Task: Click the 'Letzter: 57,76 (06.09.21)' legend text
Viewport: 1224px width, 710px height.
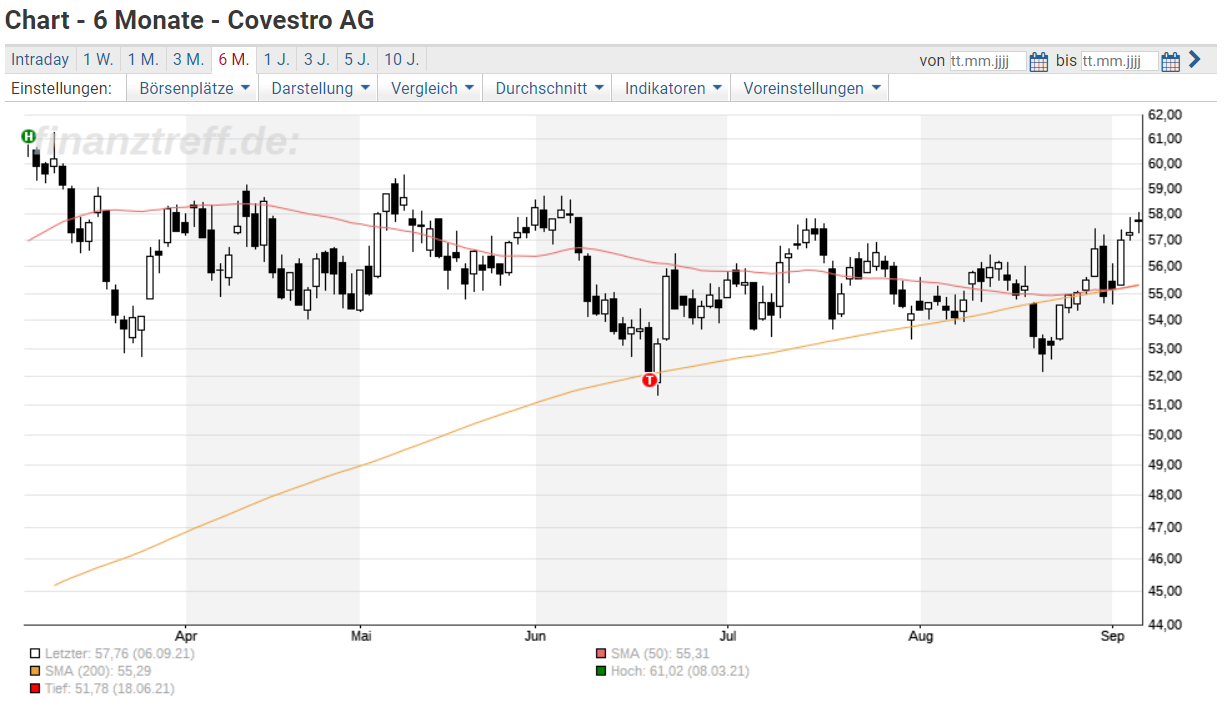Action: pyautogui.click(x=119, y=654)
